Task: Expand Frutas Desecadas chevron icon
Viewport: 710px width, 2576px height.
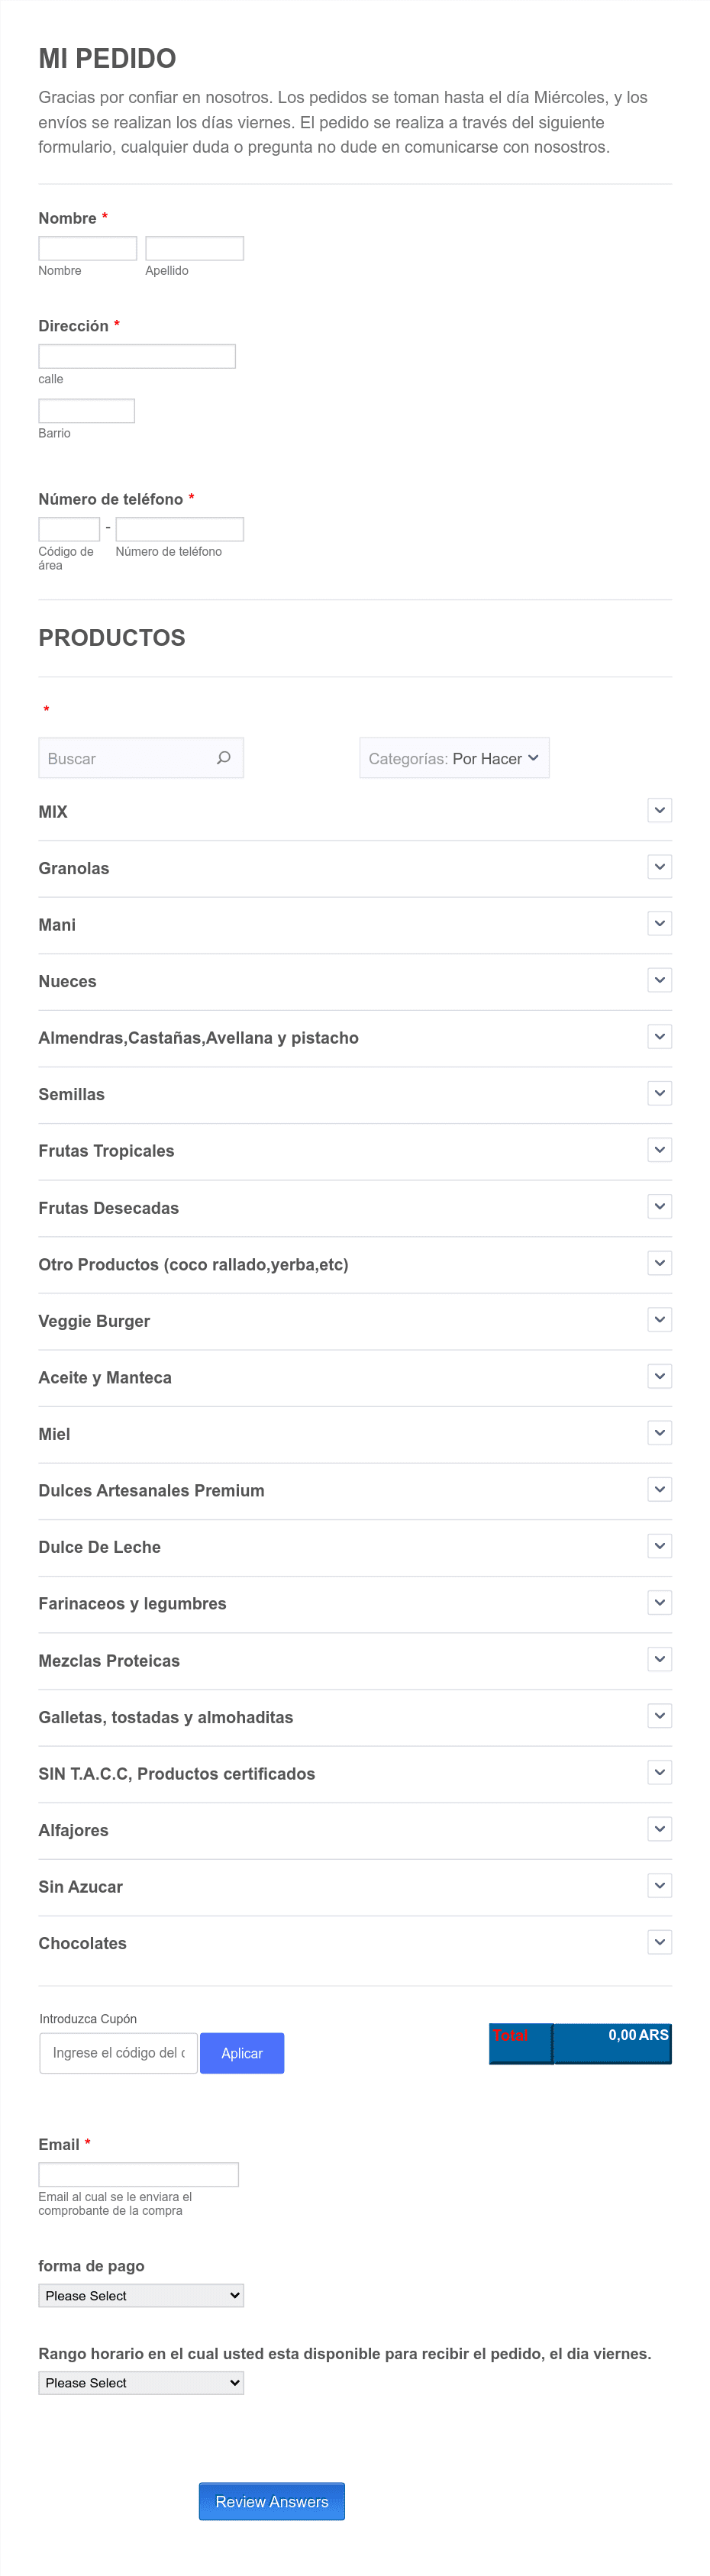Action: click(659, 1206)
